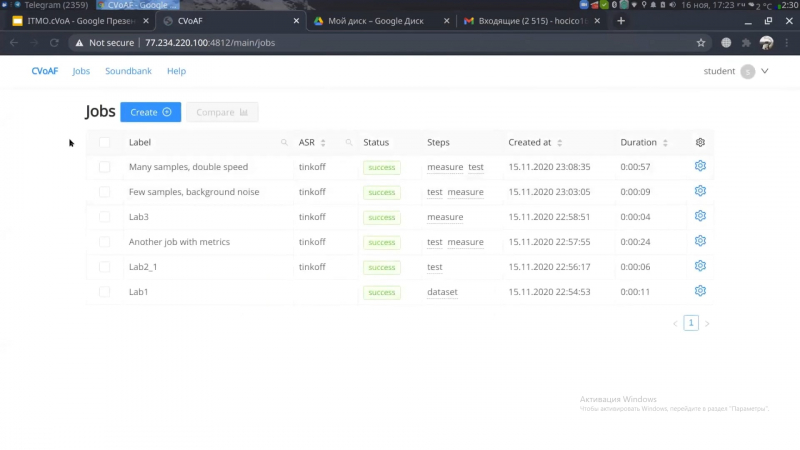This screenshot has width=800, height=450.
Task: Click search icon in ASR column header
Action: pos(349,143)
